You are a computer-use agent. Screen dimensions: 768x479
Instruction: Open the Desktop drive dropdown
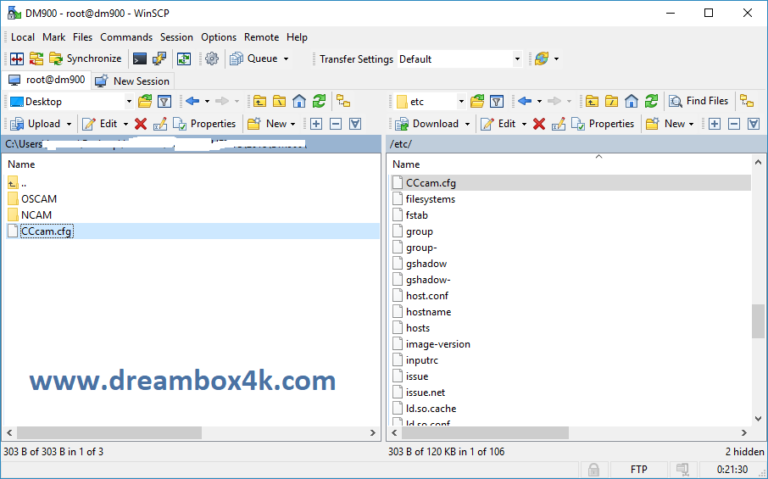tap(129, 101)
